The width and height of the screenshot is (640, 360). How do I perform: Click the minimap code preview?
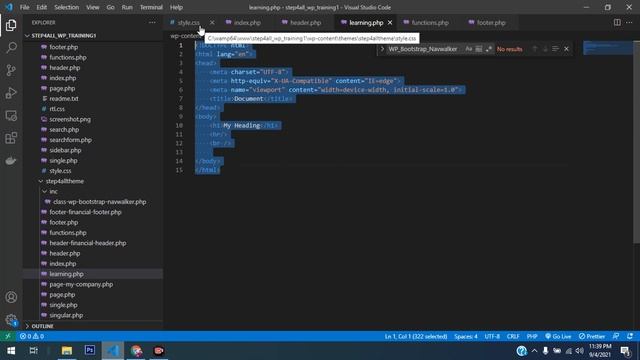[x=607, y=48]
